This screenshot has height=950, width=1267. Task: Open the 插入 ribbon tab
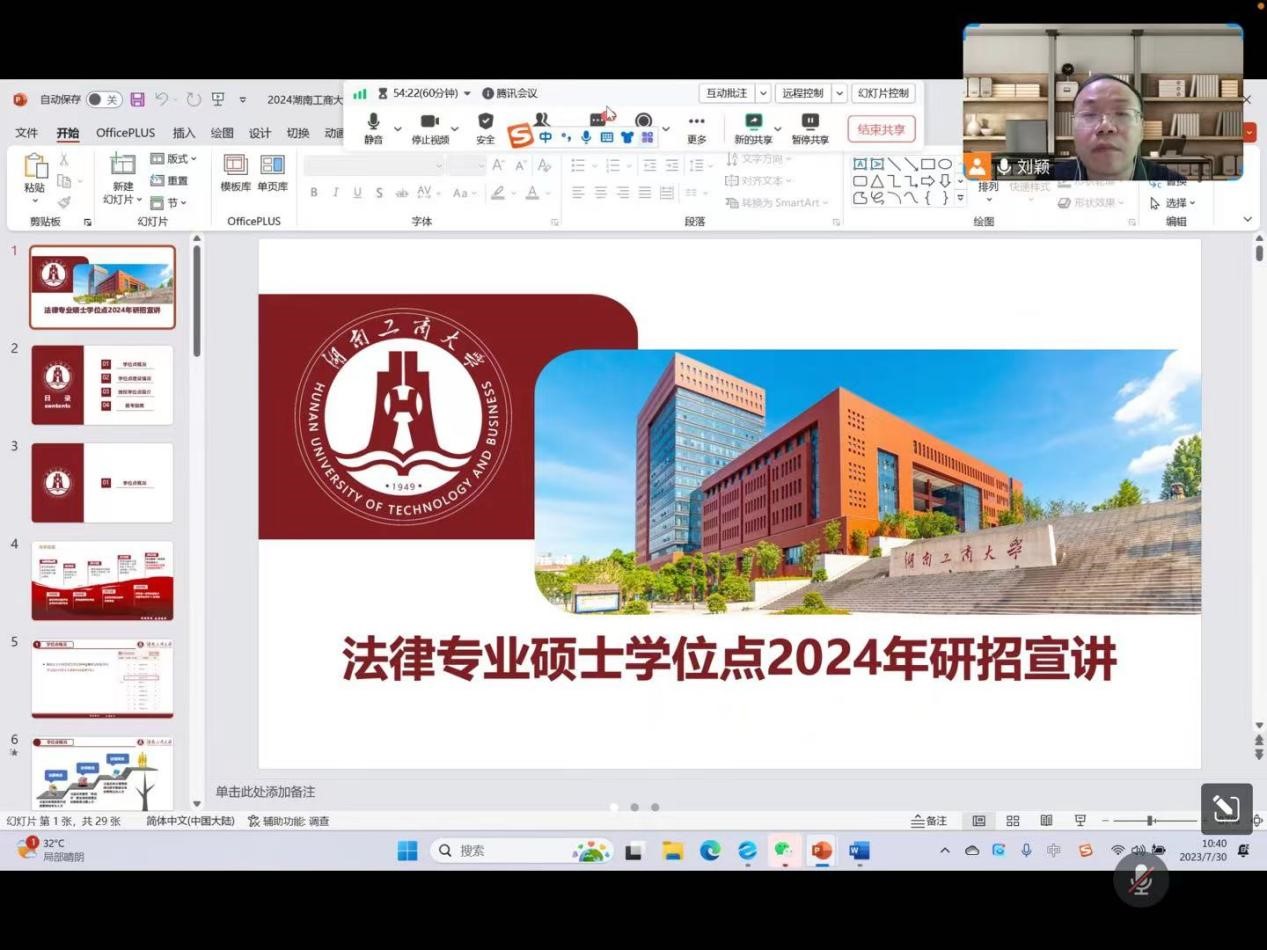click(184, 133)
